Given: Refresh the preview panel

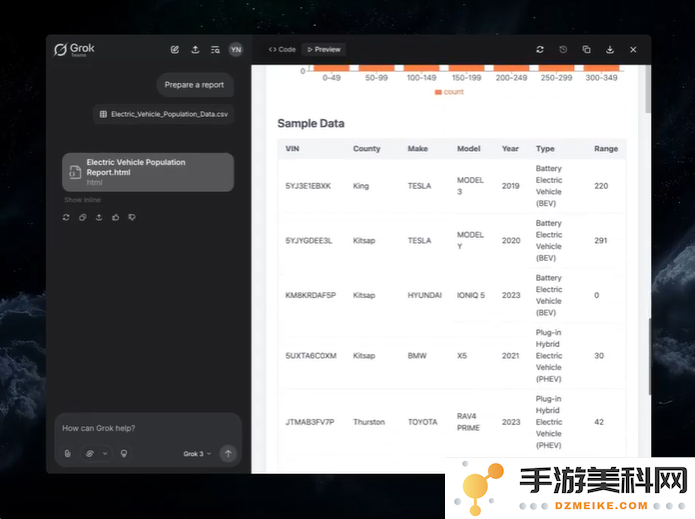Looking at the screenshot, I should pyautogui.click(x=540, y=50).
